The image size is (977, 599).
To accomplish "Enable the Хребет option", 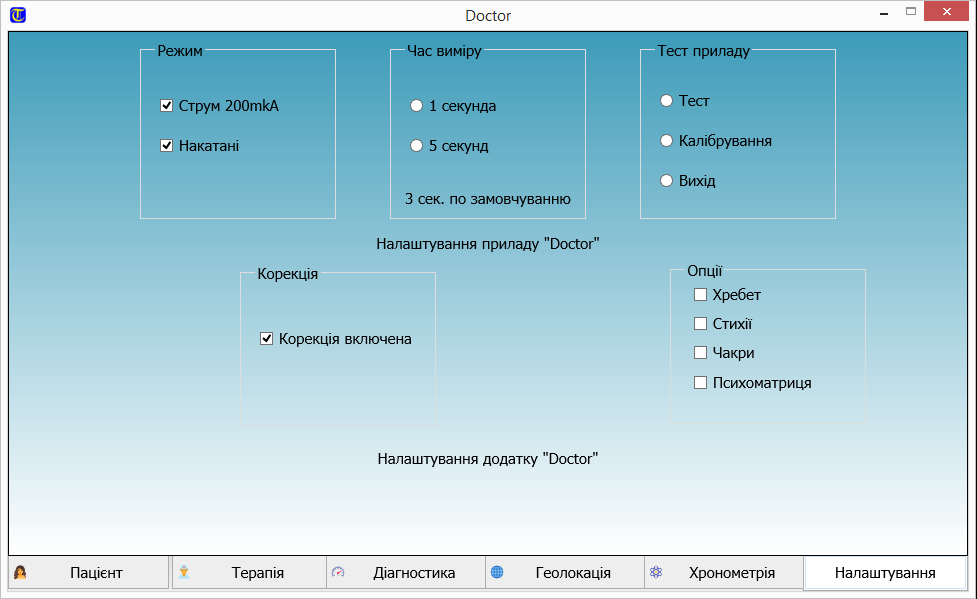I will click(x=701, y=295).
